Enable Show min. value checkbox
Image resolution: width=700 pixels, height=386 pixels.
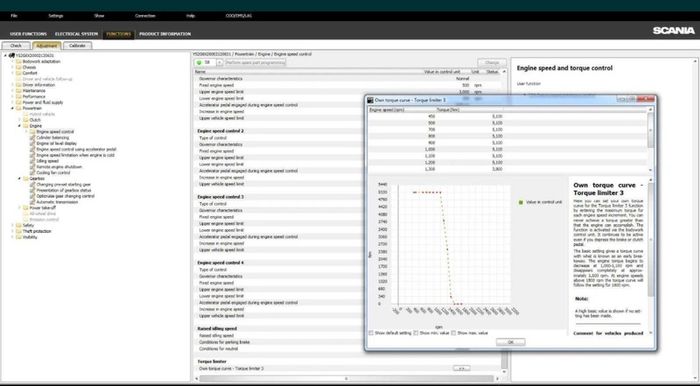416,333
